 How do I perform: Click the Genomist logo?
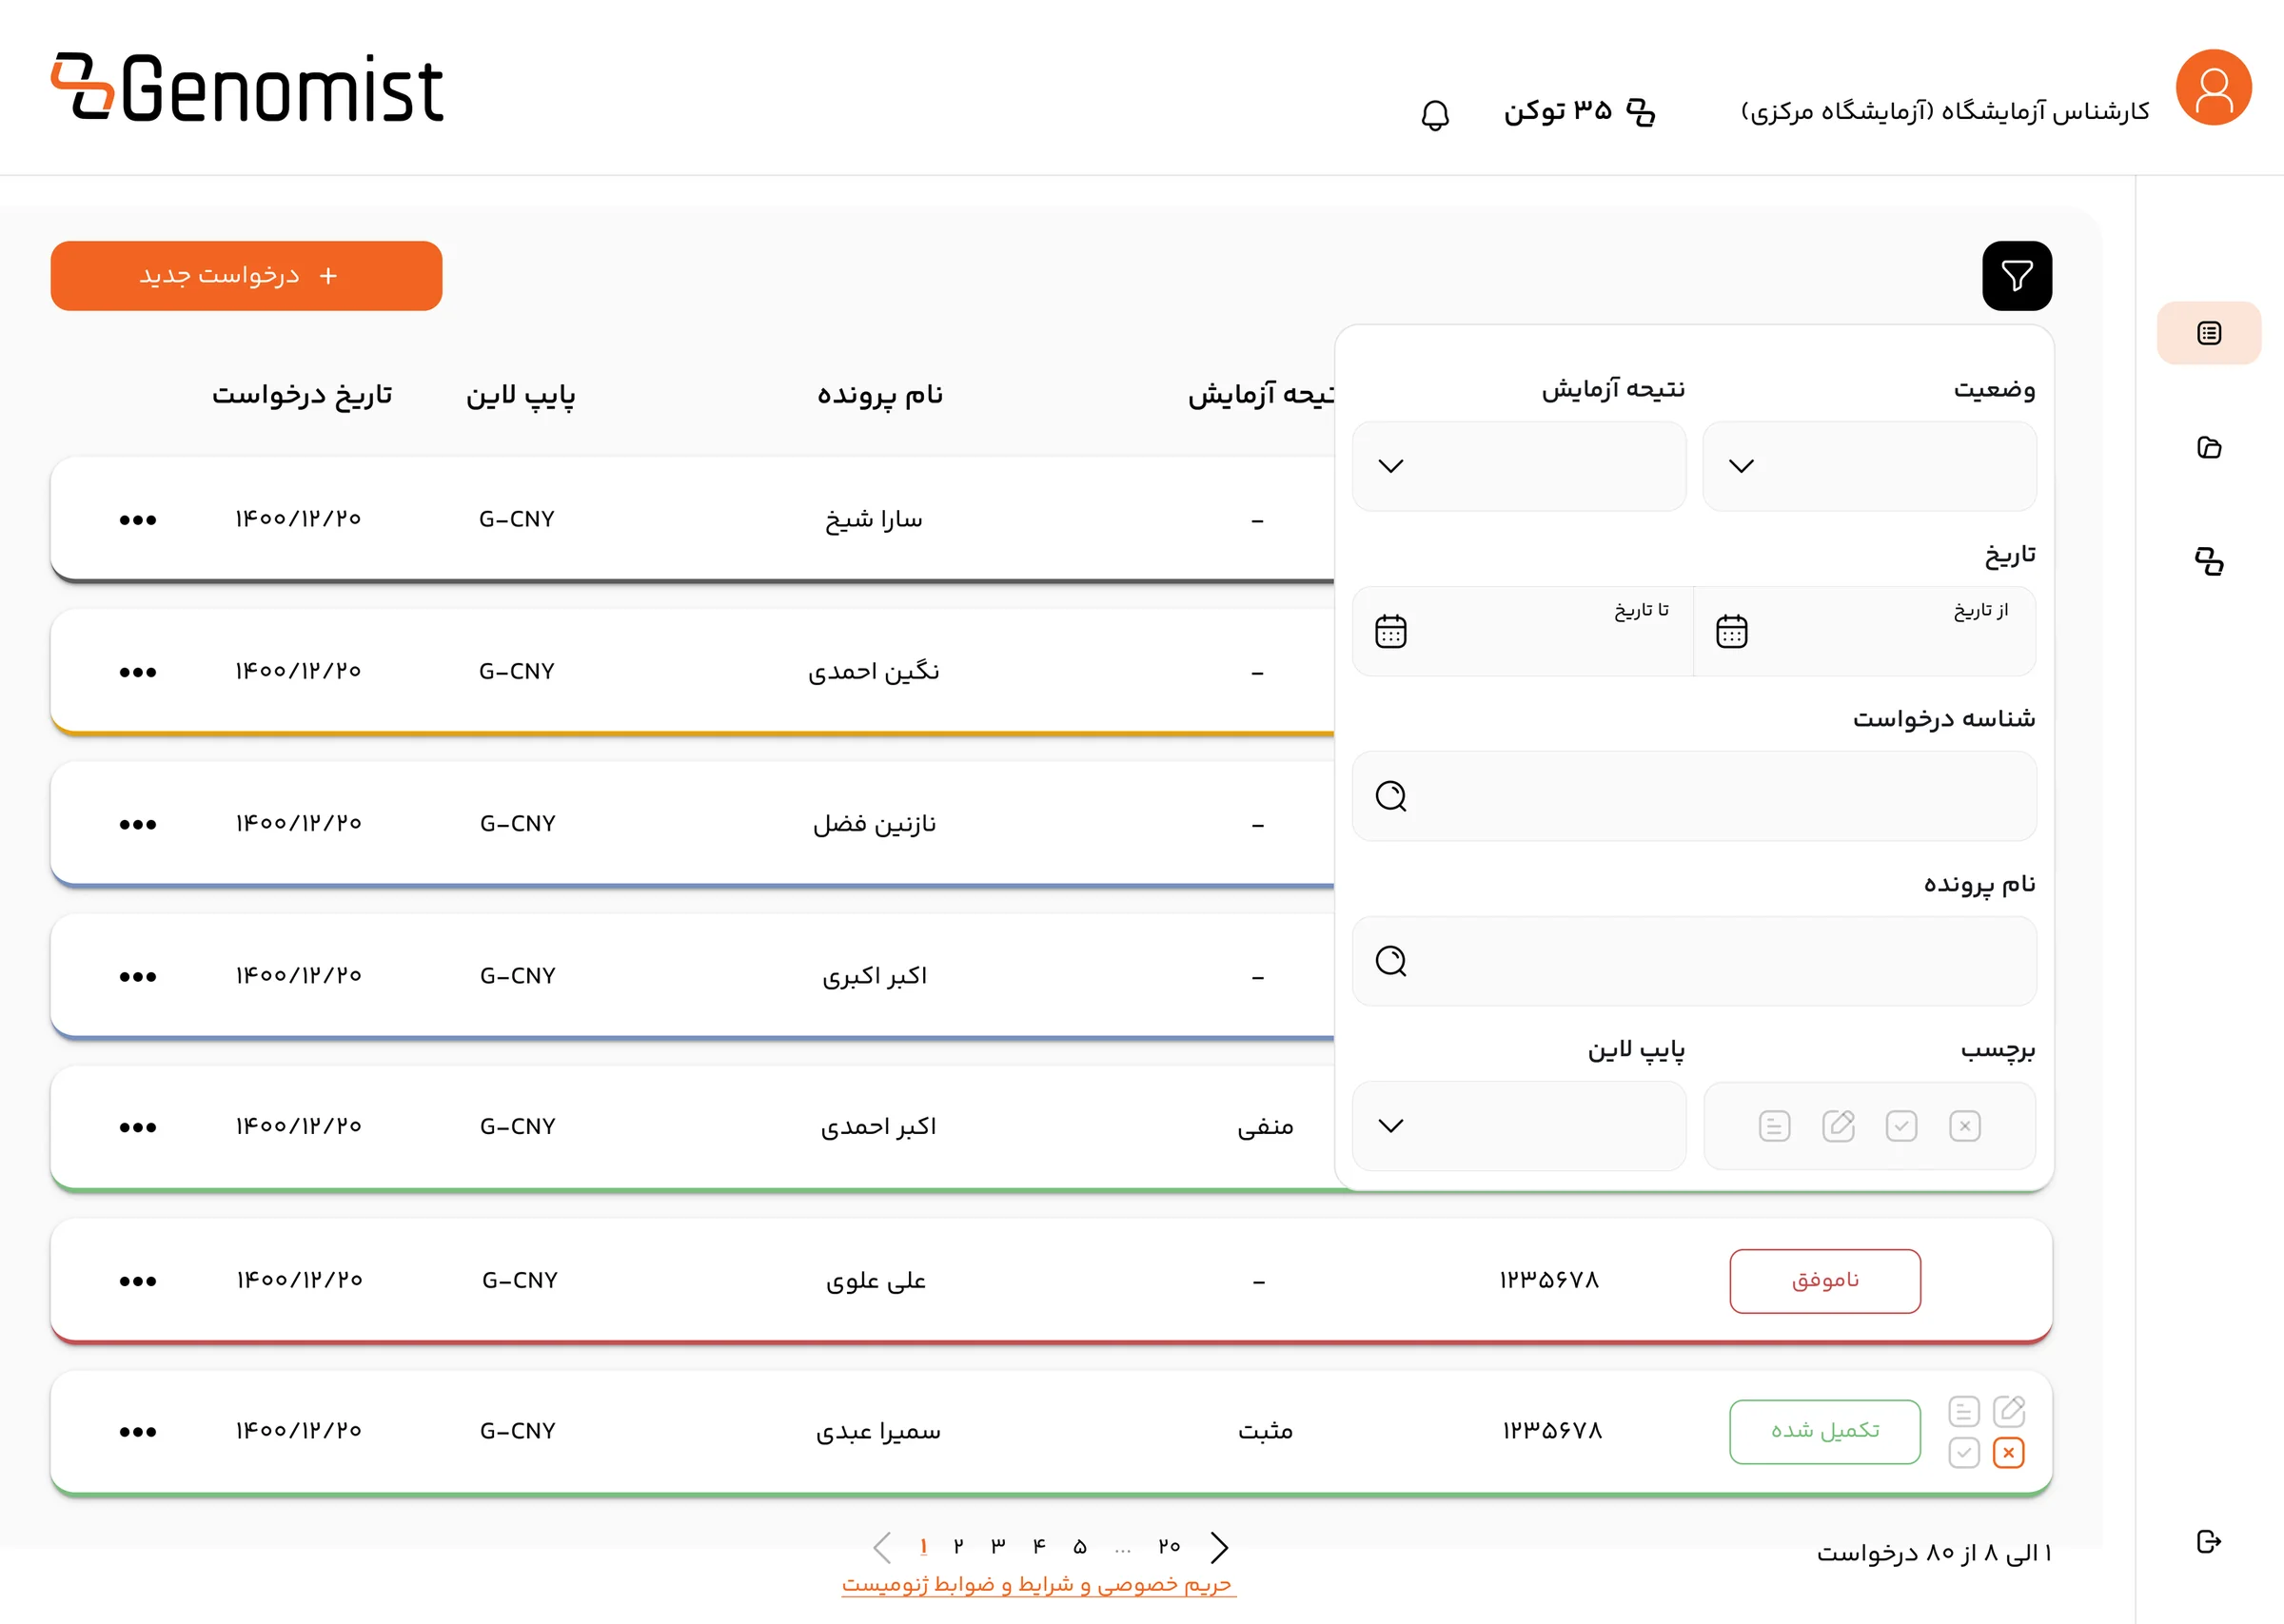pos(247,88)
